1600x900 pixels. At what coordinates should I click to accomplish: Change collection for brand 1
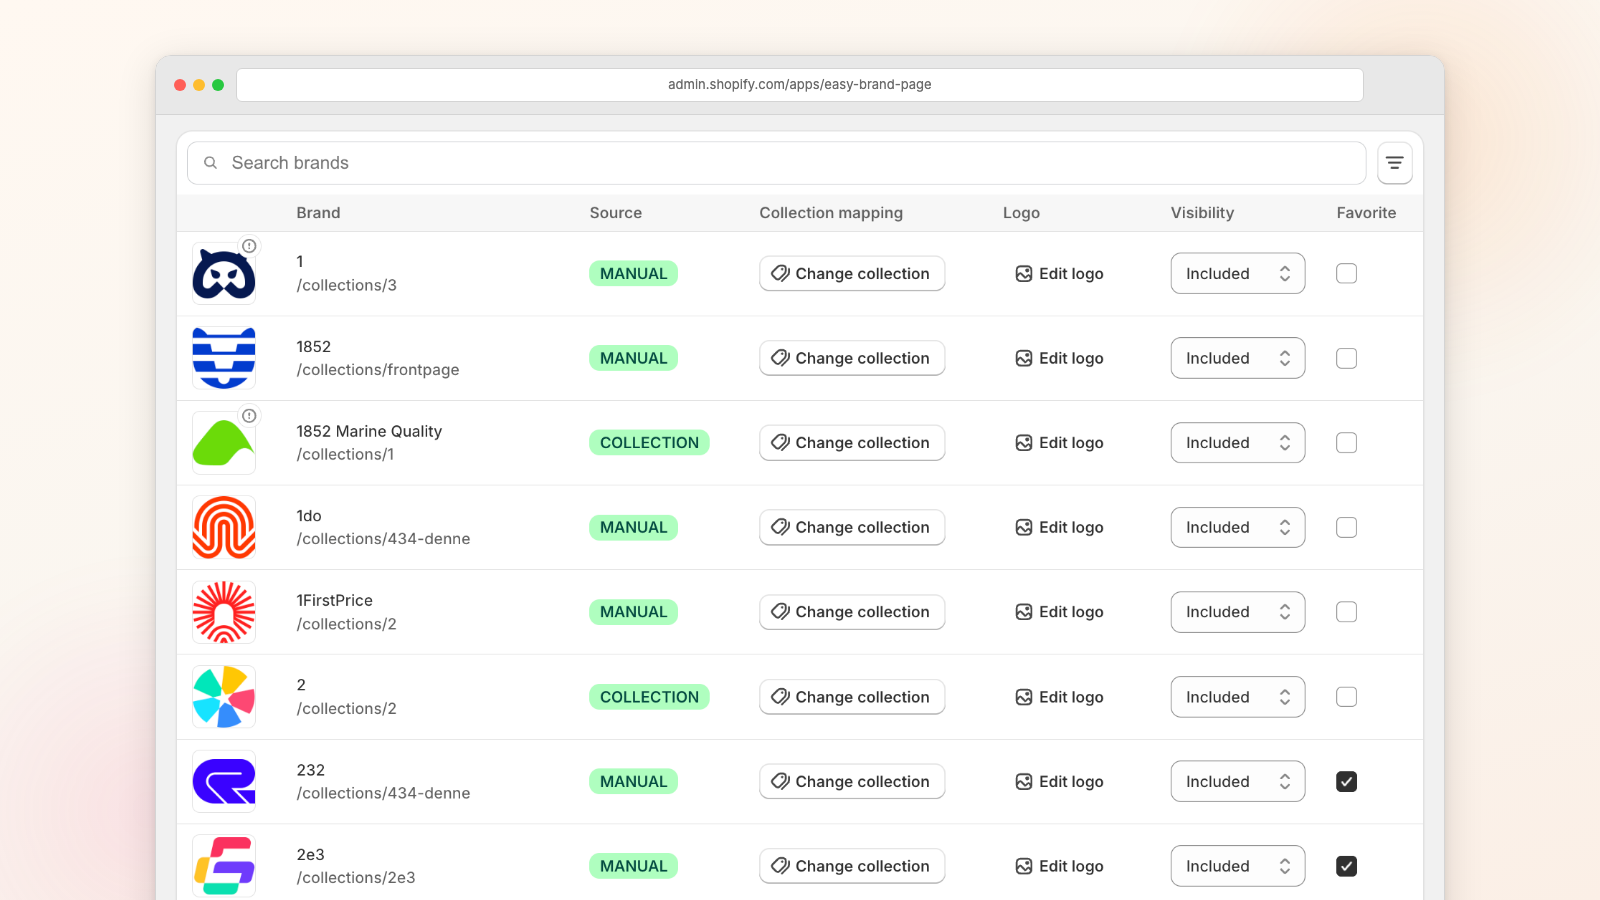tap(852, 274)
